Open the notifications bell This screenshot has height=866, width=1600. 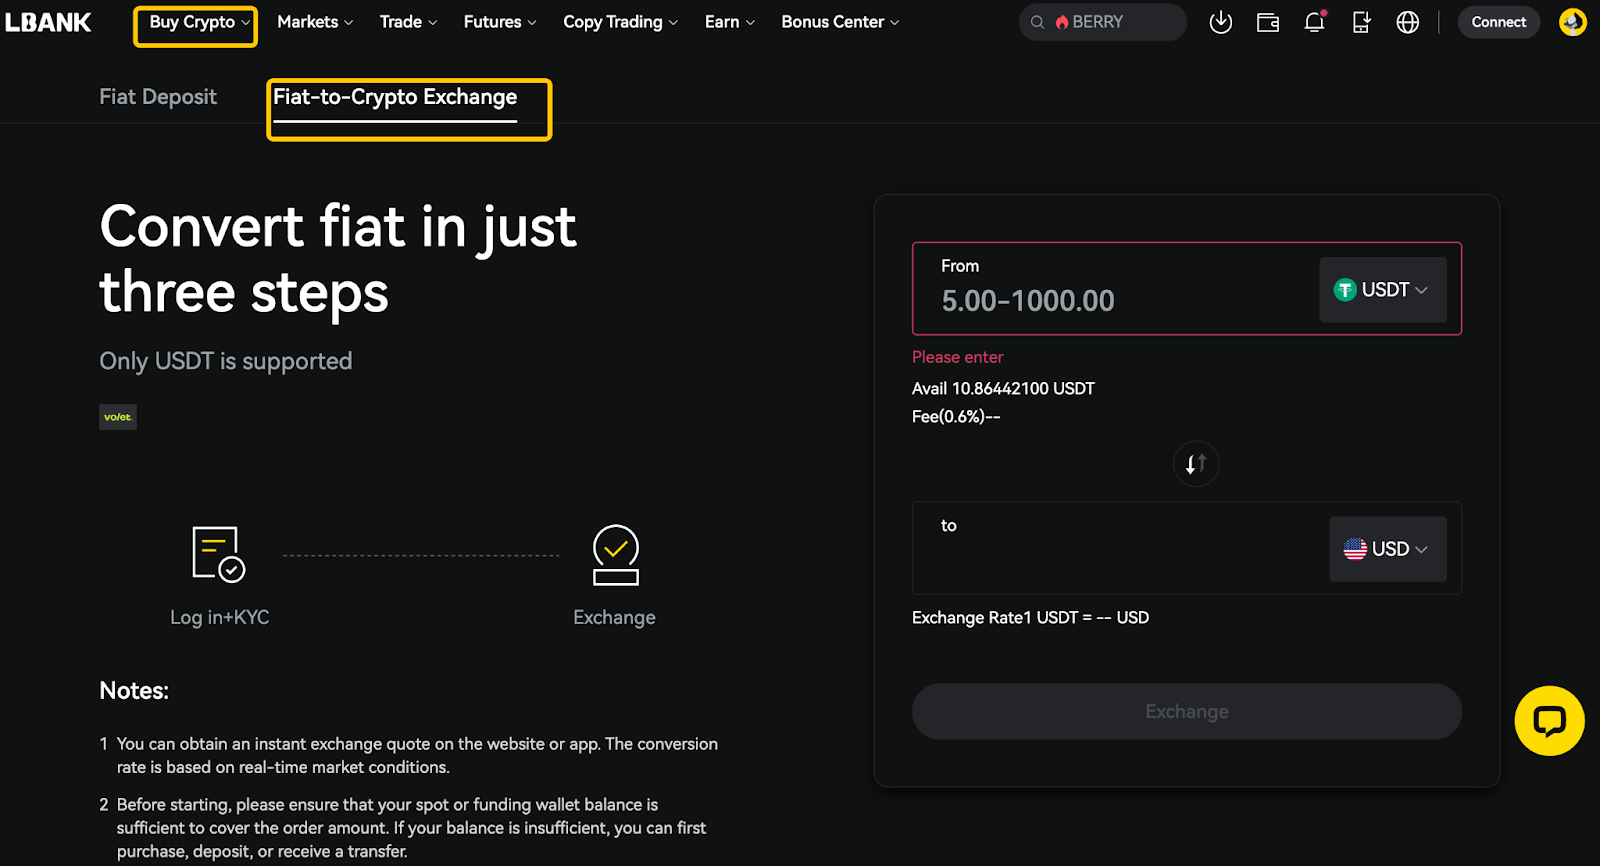coord(1315,22)
